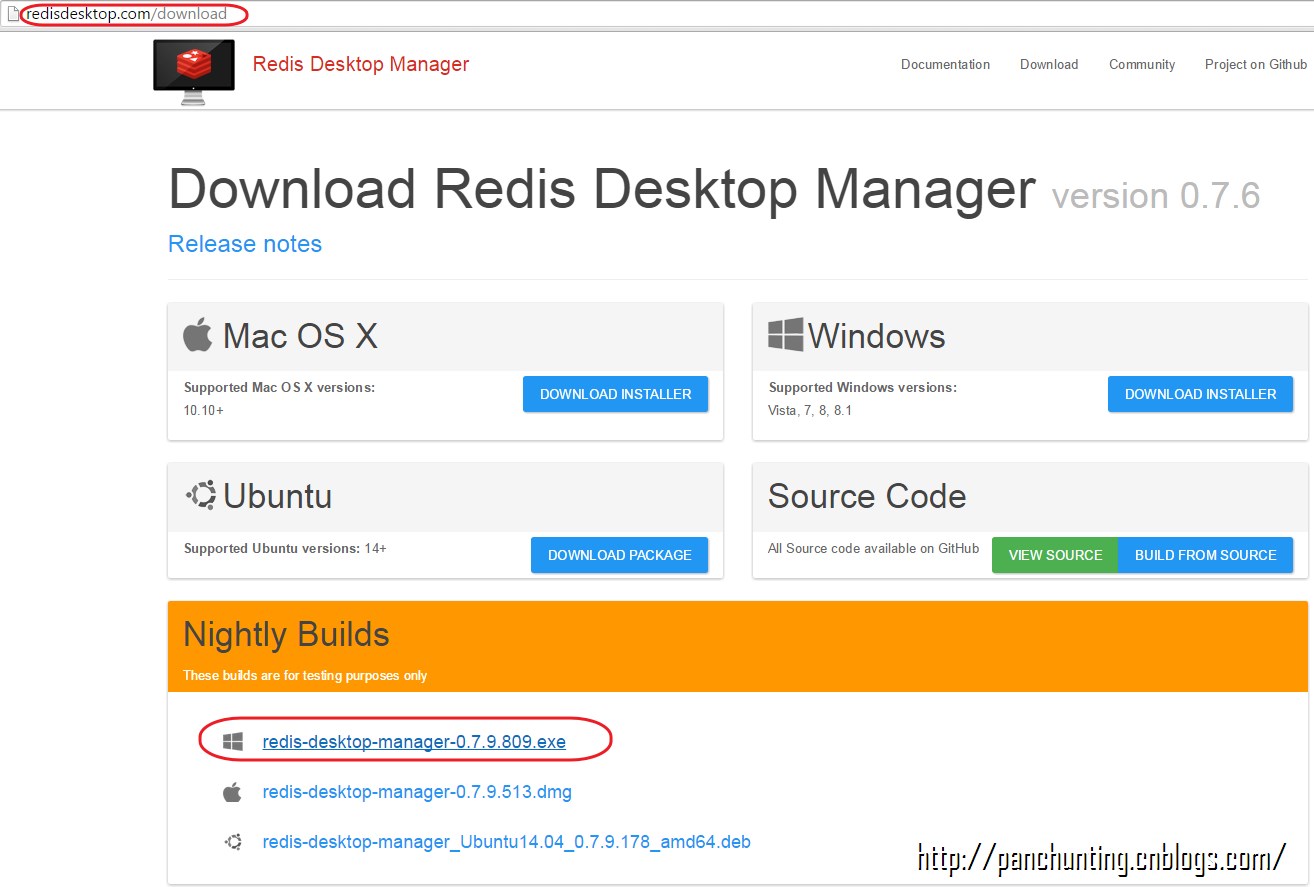Click the Windows logo in Windows card
The height and width of the screenshot is (887, 1314).
[785, 335]
